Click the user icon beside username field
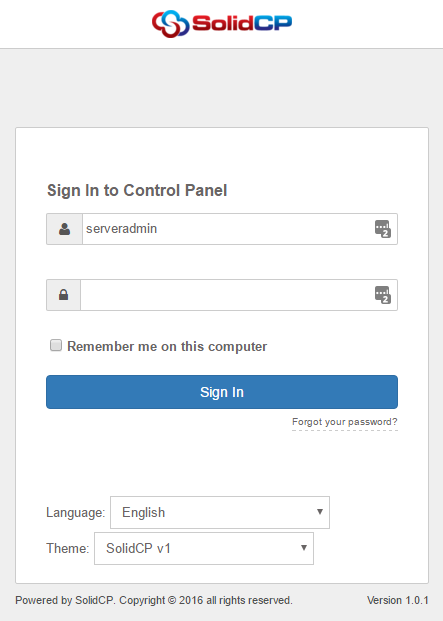Image resolution: width=443 pixels, height=621 pixels. pyautogui.click(x=65, y=229)
